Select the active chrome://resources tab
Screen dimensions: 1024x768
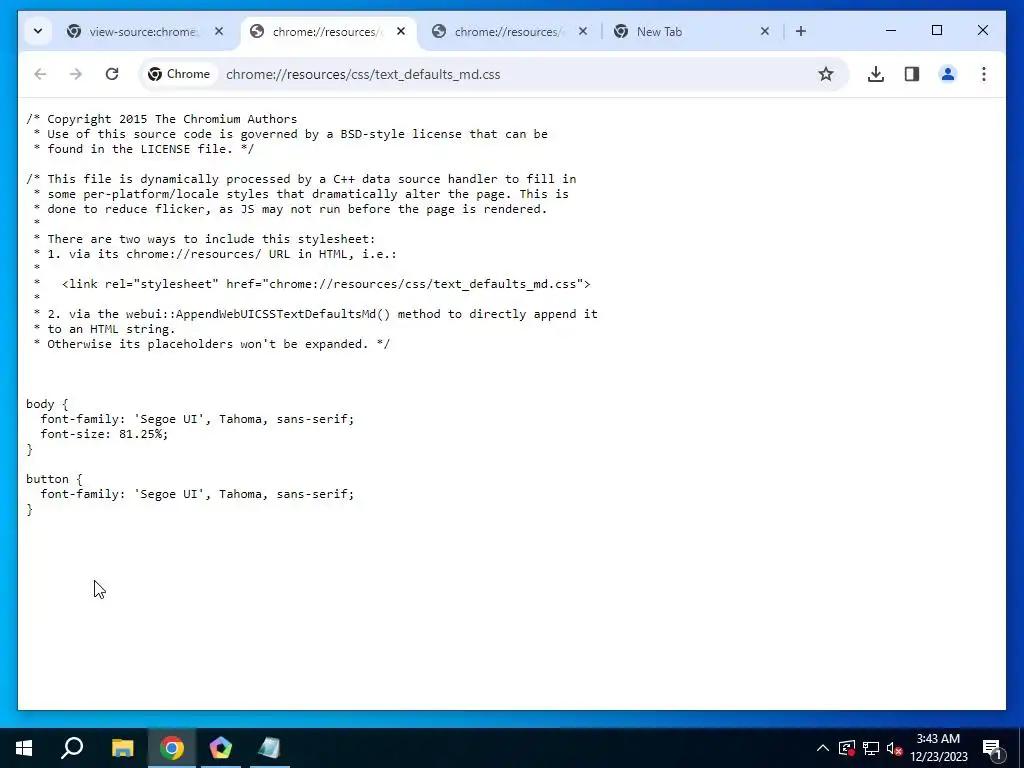[328, 31]
